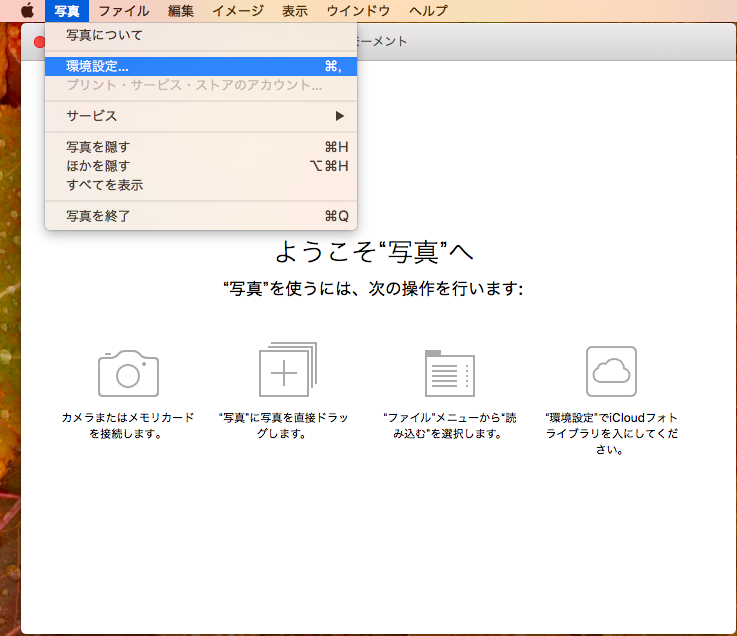Click greyed プリント・サービス・ストアのアカウント... item

pyautogui.click(x=201, y=85)
